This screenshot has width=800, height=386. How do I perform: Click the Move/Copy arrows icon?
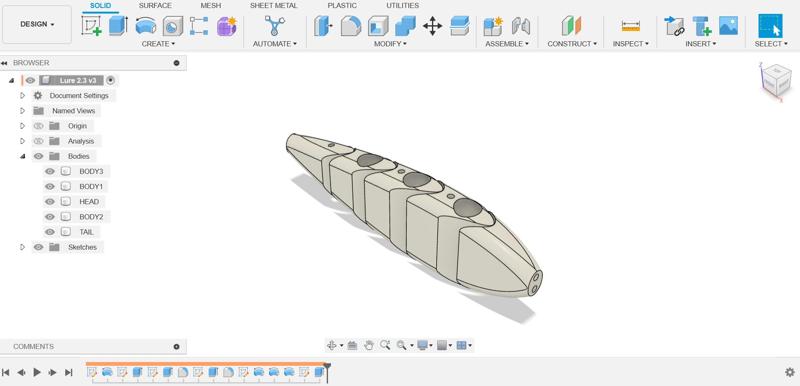click(432, 25)
